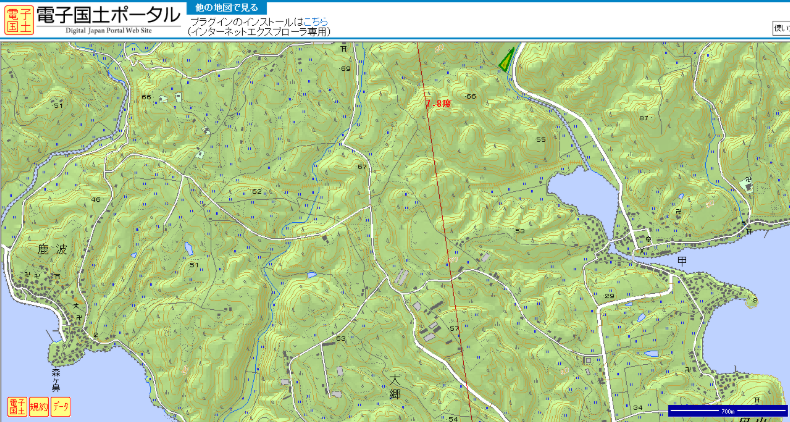This screenshot has width=790, height=422.
Task: Click the Digital Japan Portal Web Site subtitle
Action: (x=109, y=32)
